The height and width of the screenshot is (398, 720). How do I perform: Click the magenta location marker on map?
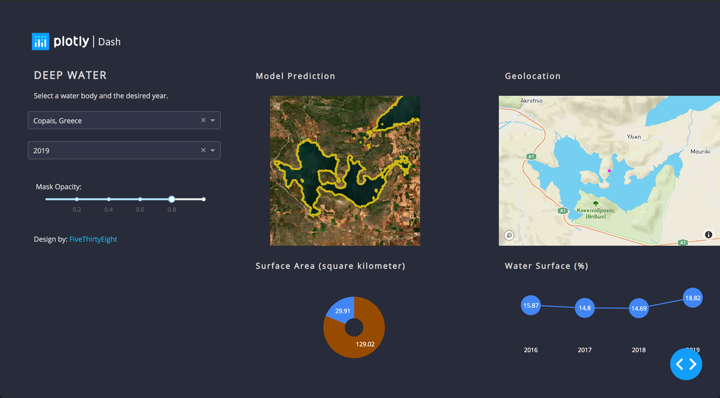pyautogui.click(x=609, y=171)
